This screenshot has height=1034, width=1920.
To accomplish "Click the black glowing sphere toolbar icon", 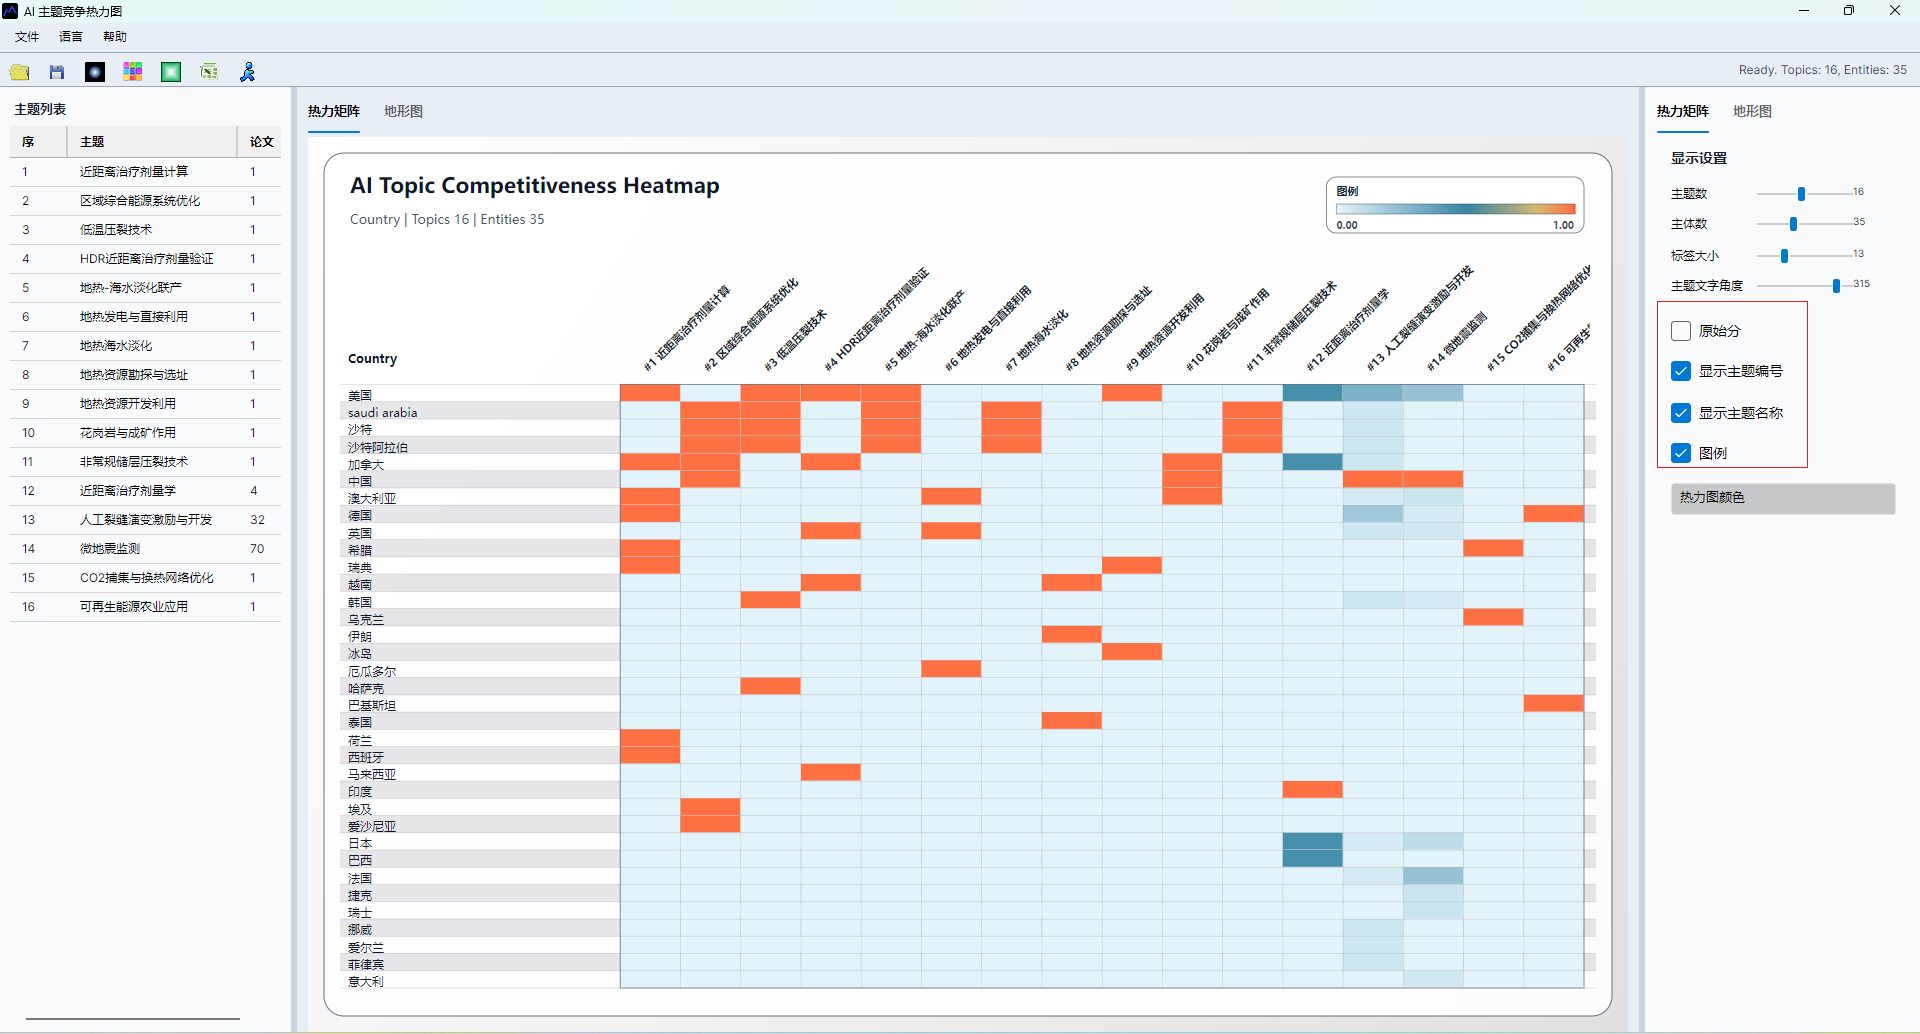I will (x=95, y=72).
